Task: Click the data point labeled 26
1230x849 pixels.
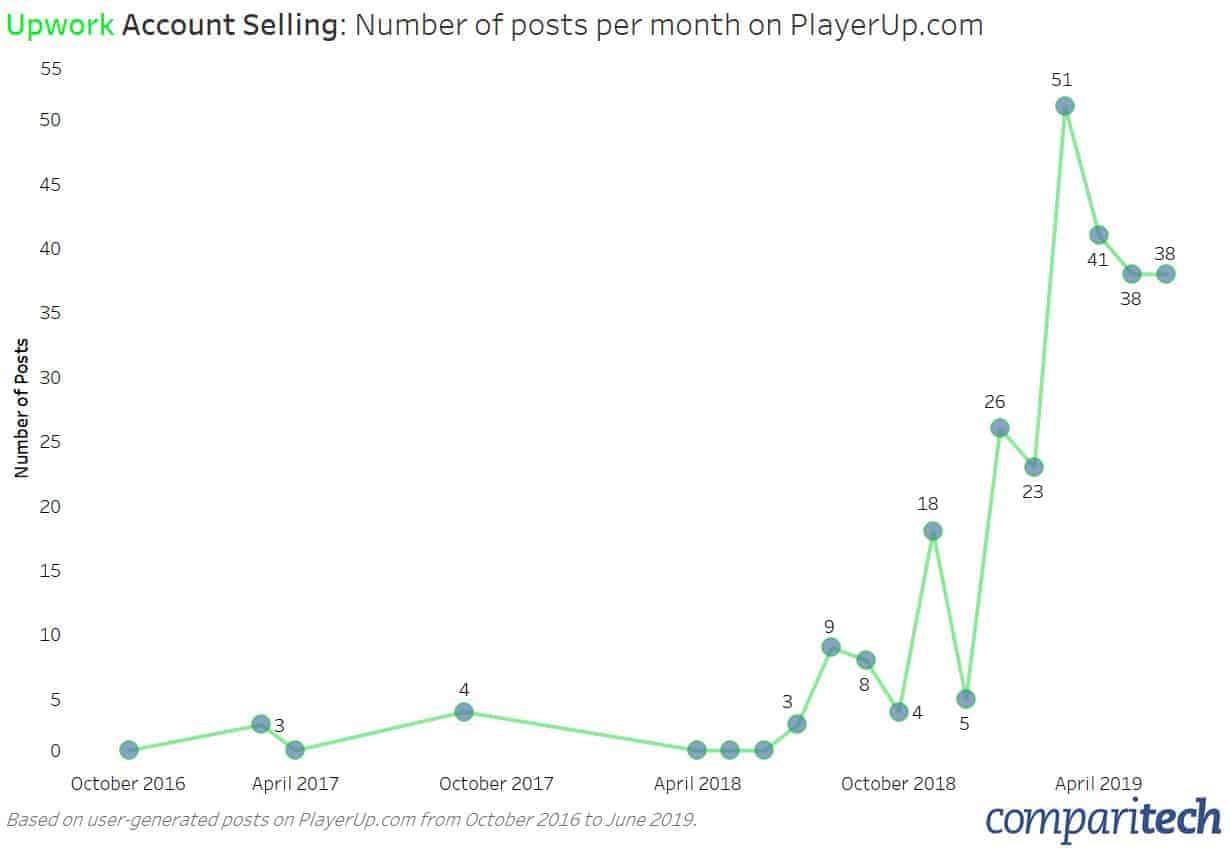Action: pos(999,428)
